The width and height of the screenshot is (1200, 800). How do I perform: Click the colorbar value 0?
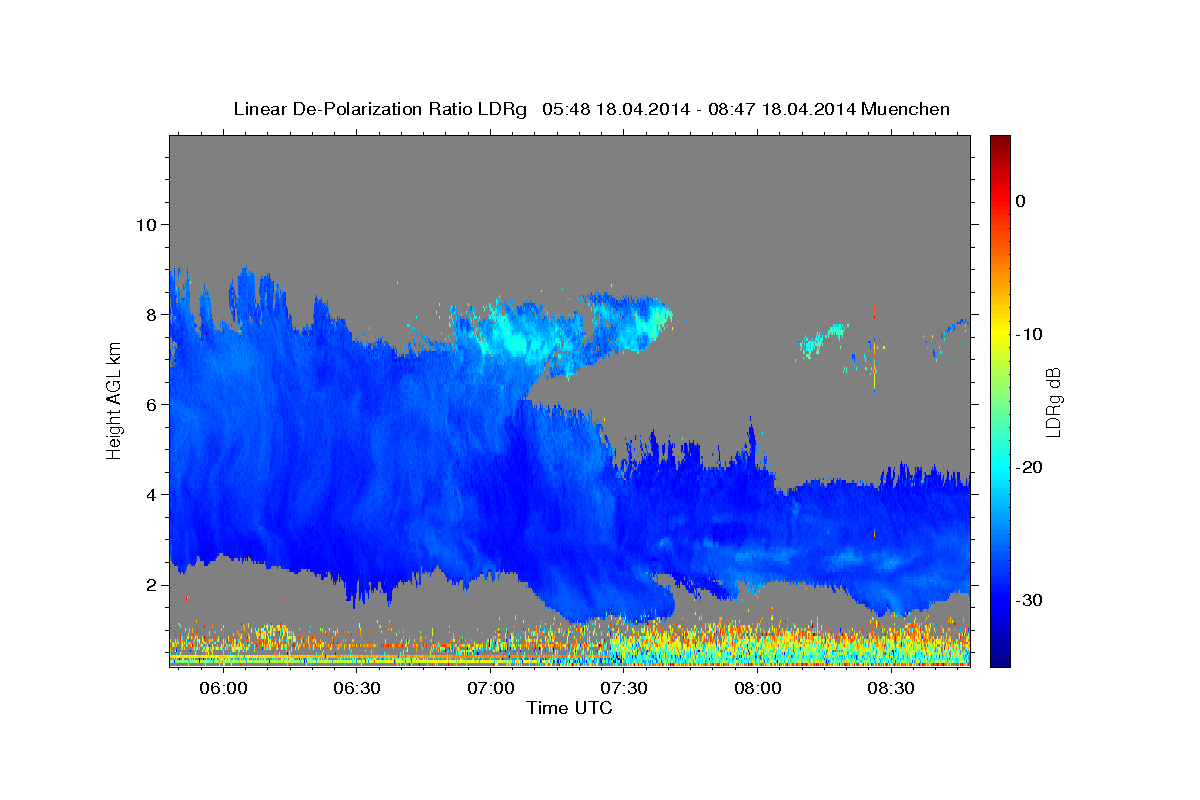click(1020, 201)
